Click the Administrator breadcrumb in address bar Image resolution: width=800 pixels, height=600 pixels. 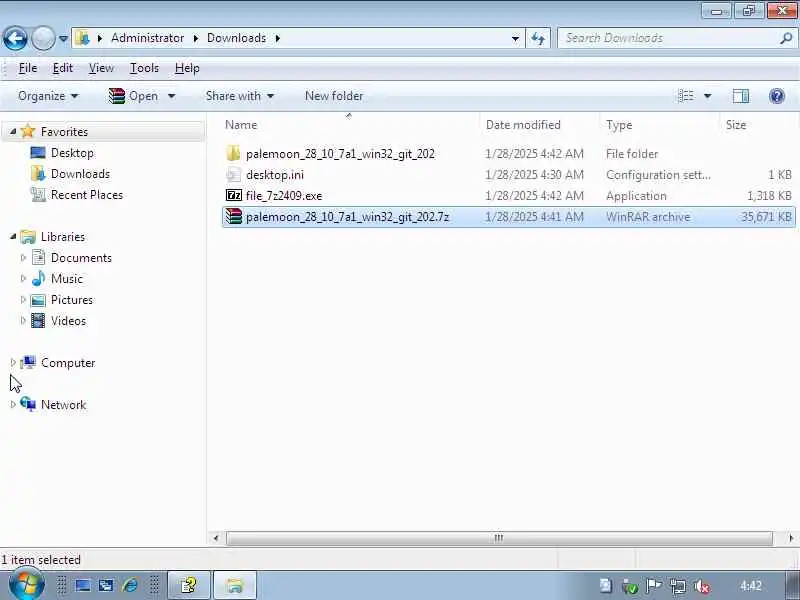tap(147, 38)
